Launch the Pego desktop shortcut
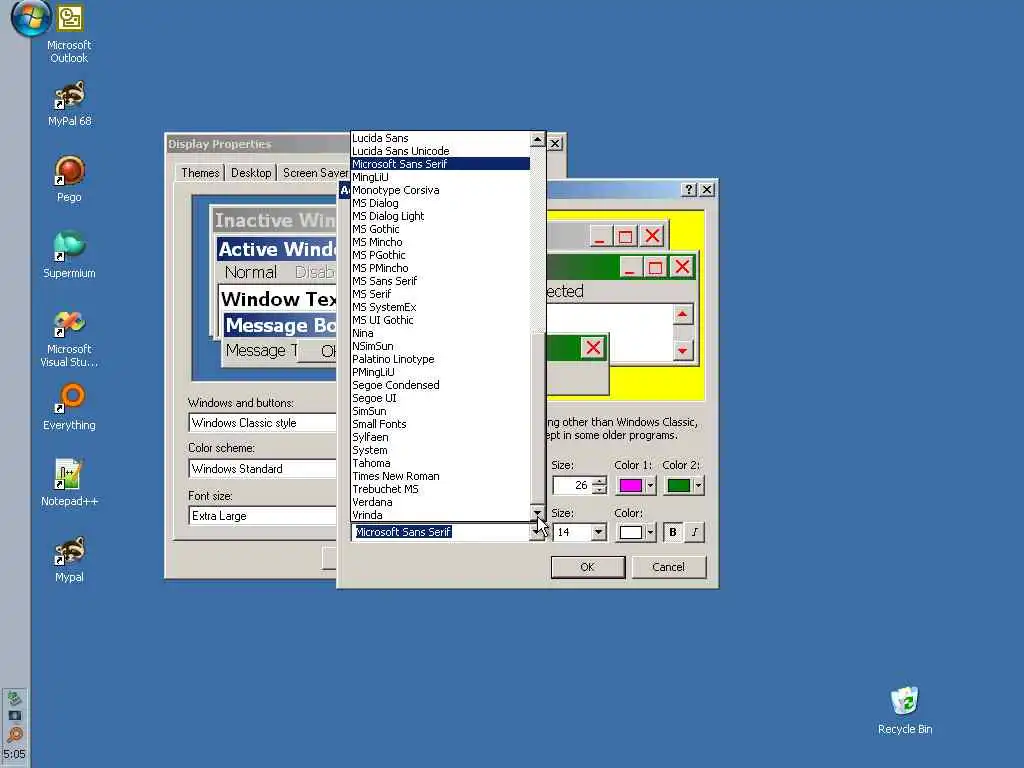 click(x=69, y=179)
